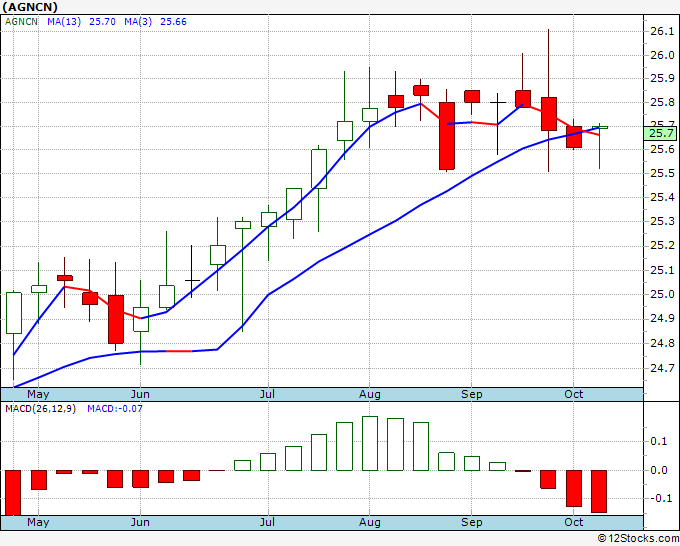Click the 0.1 MACD axis label
680x546 pixels.
click(659, 441)
